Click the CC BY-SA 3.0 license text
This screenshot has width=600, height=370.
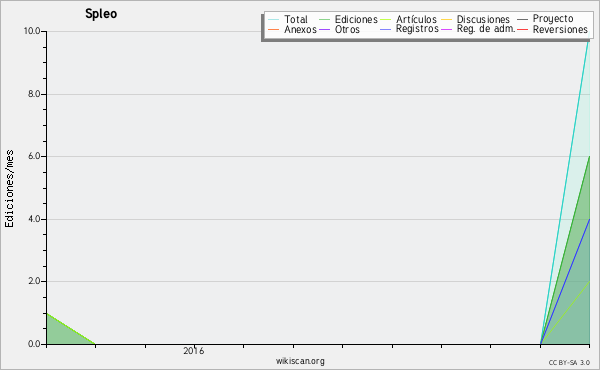[x=569, y=363]
